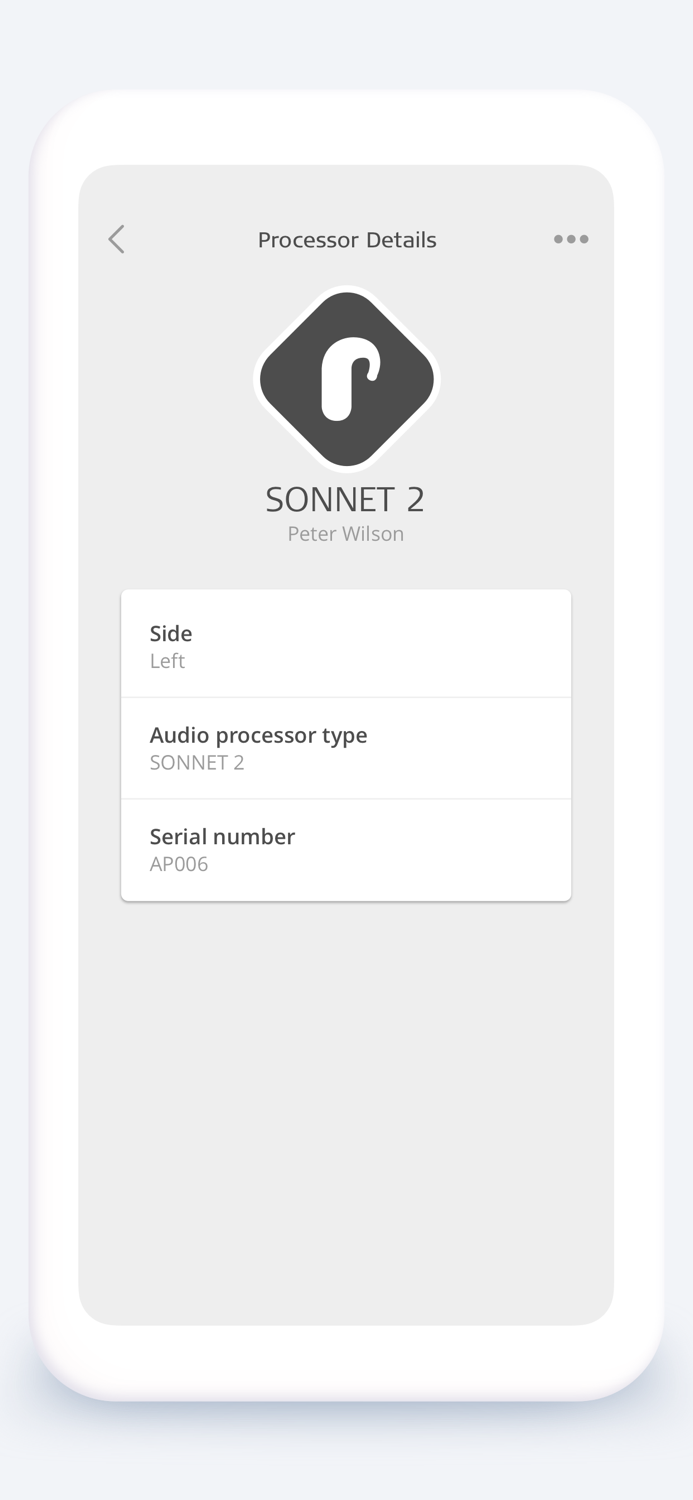This screenshot has width=693, height=1500.
Task: Click the SONNET 2 value text
Action: (194, 762)
